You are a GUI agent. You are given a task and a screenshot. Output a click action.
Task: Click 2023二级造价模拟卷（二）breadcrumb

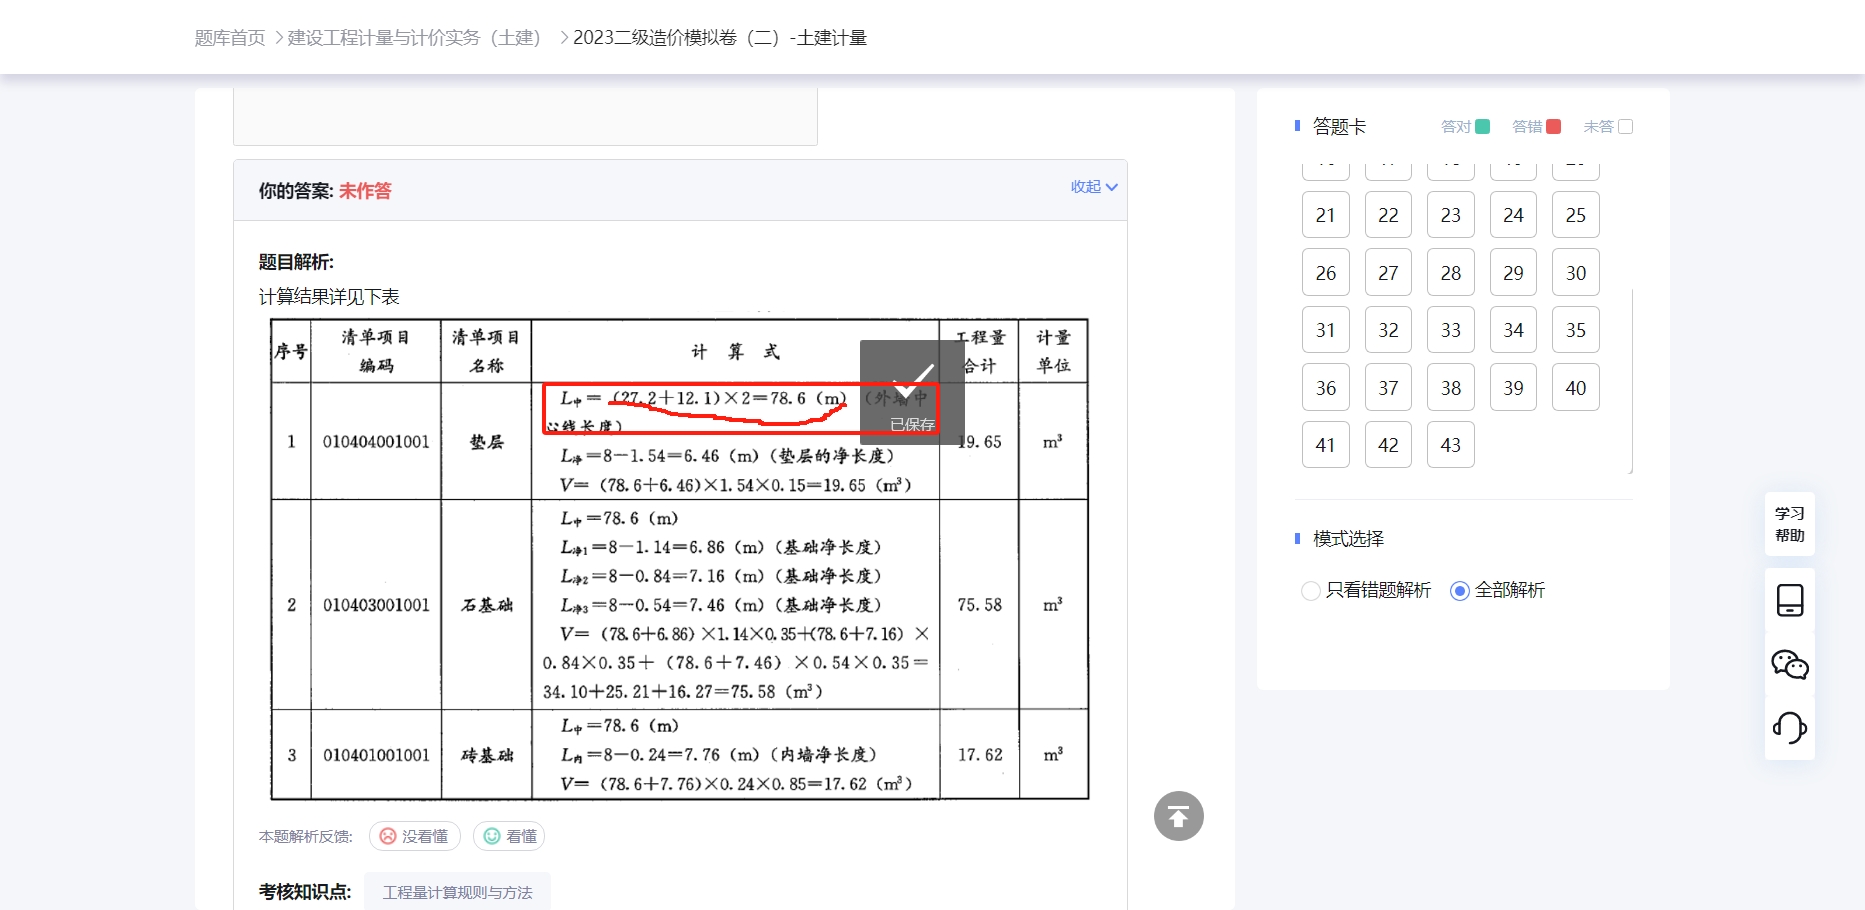pyautogui.click(x=720, y=38)
